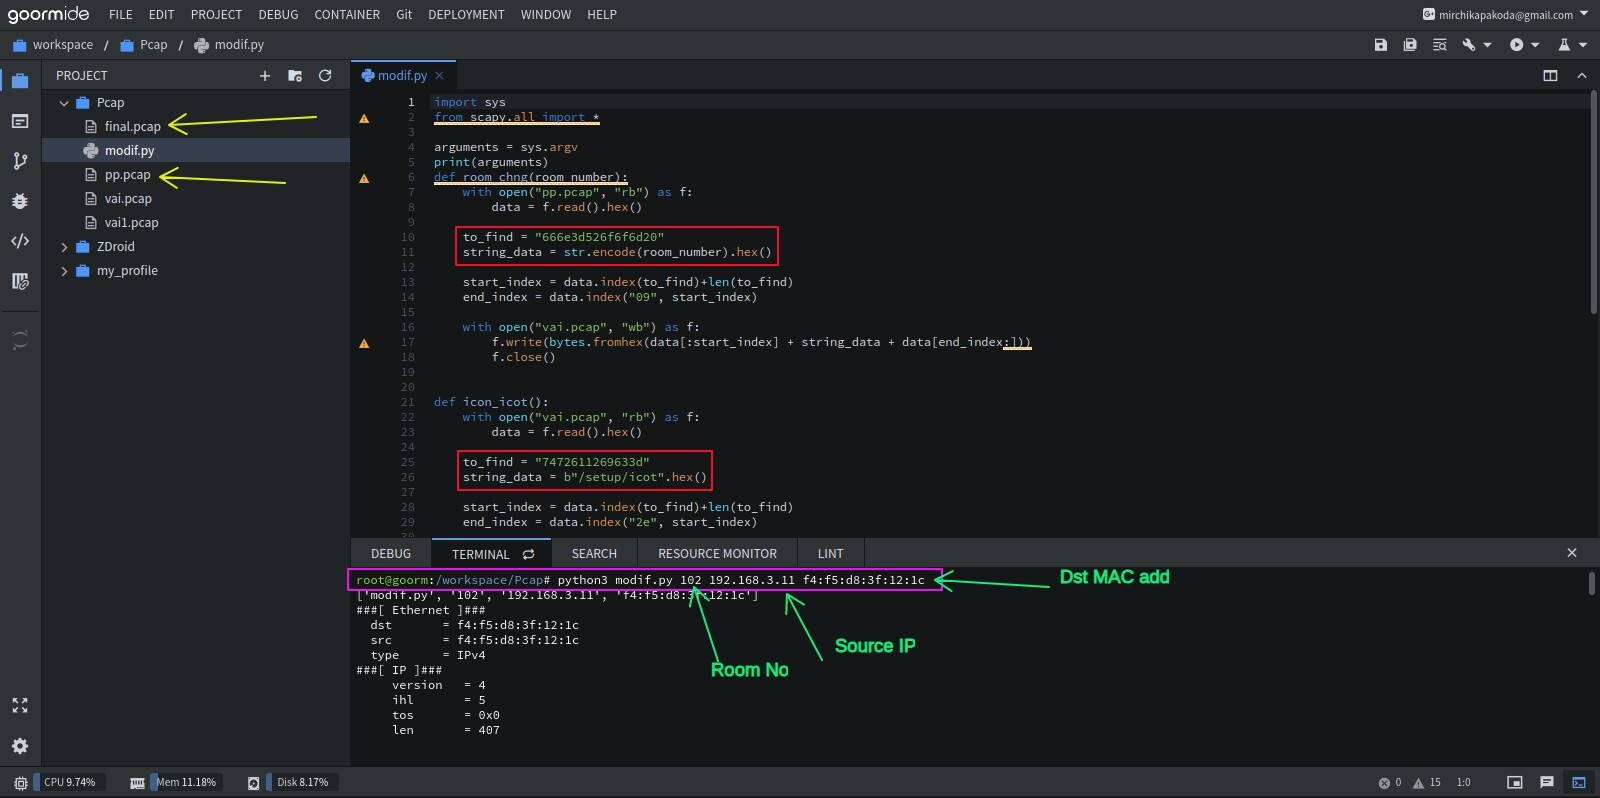1600x798 pixels.
Task: Open the debug bug icon in sidebar
Action: 20,201
